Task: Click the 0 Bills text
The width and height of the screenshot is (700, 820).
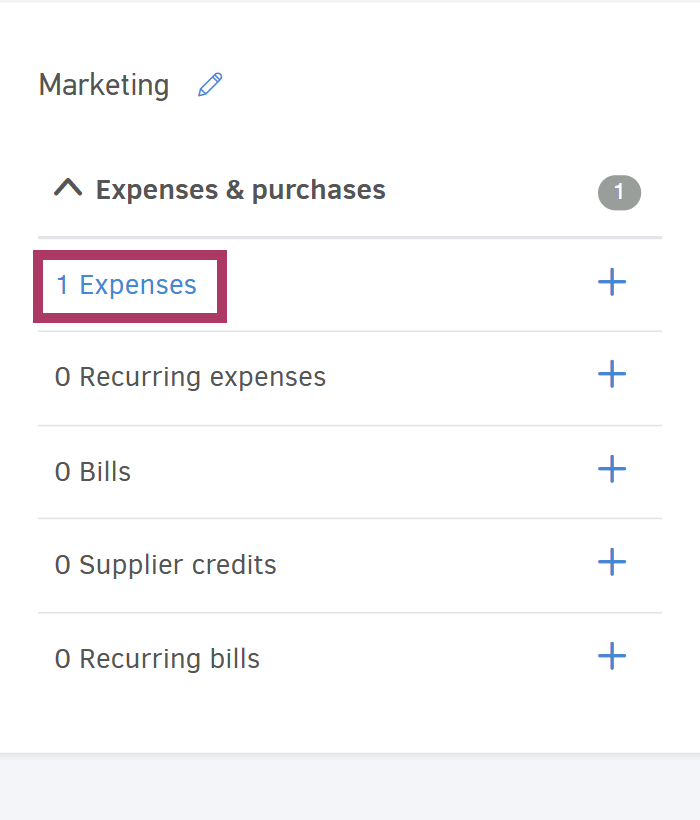Action: (93, 472)
